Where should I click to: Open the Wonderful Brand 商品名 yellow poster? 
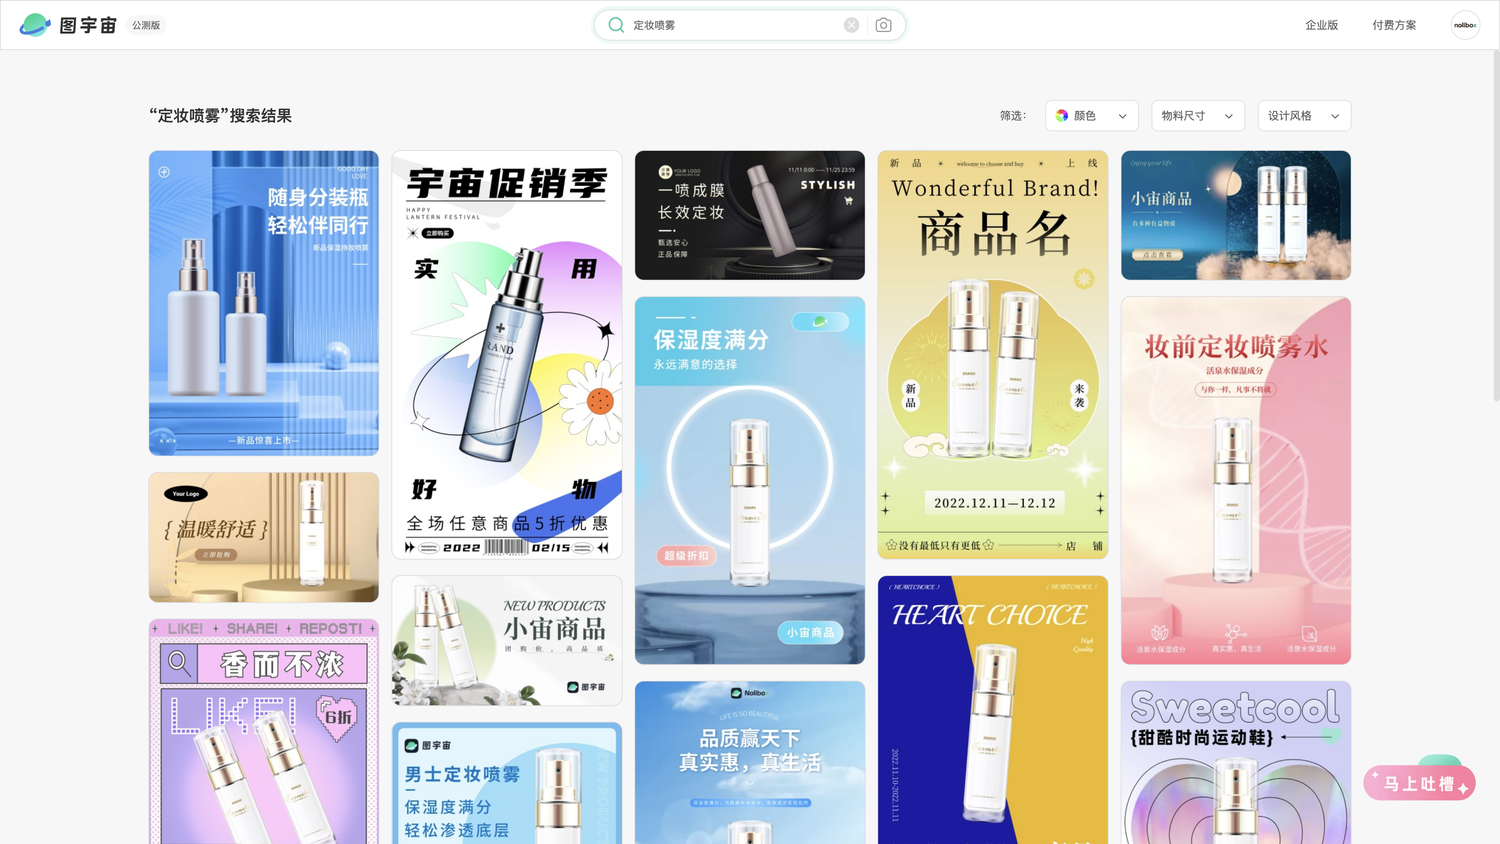click(x=993, y=355)
